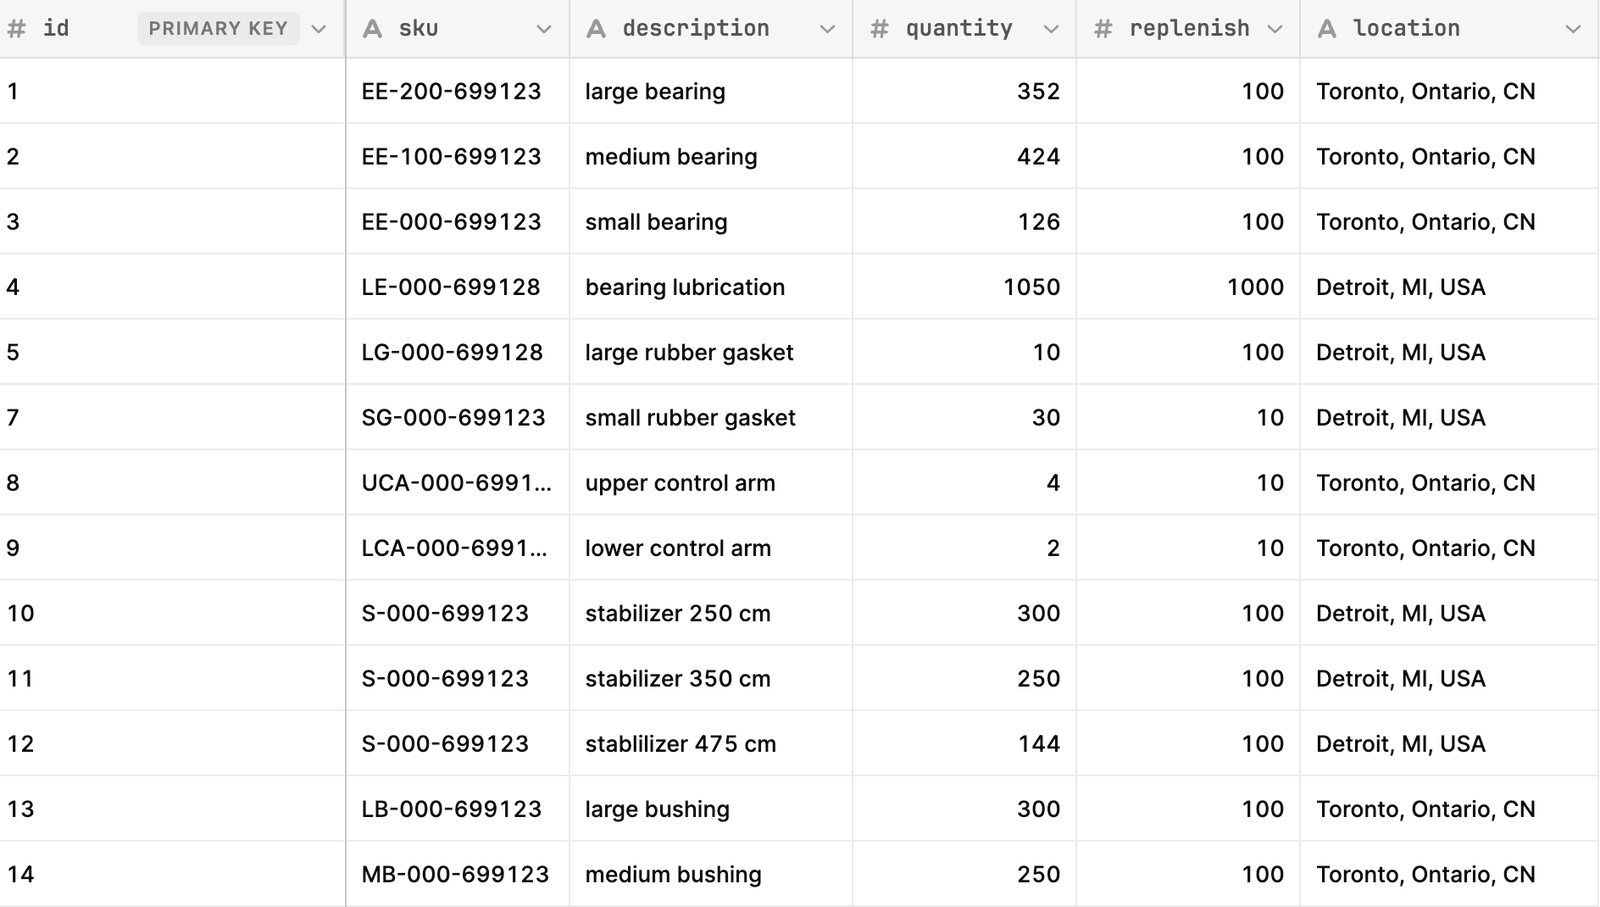Select the 'stabilizer 250 cm' cell
The height and width of the screenshot is (907, 1600).
coord(711,613)
